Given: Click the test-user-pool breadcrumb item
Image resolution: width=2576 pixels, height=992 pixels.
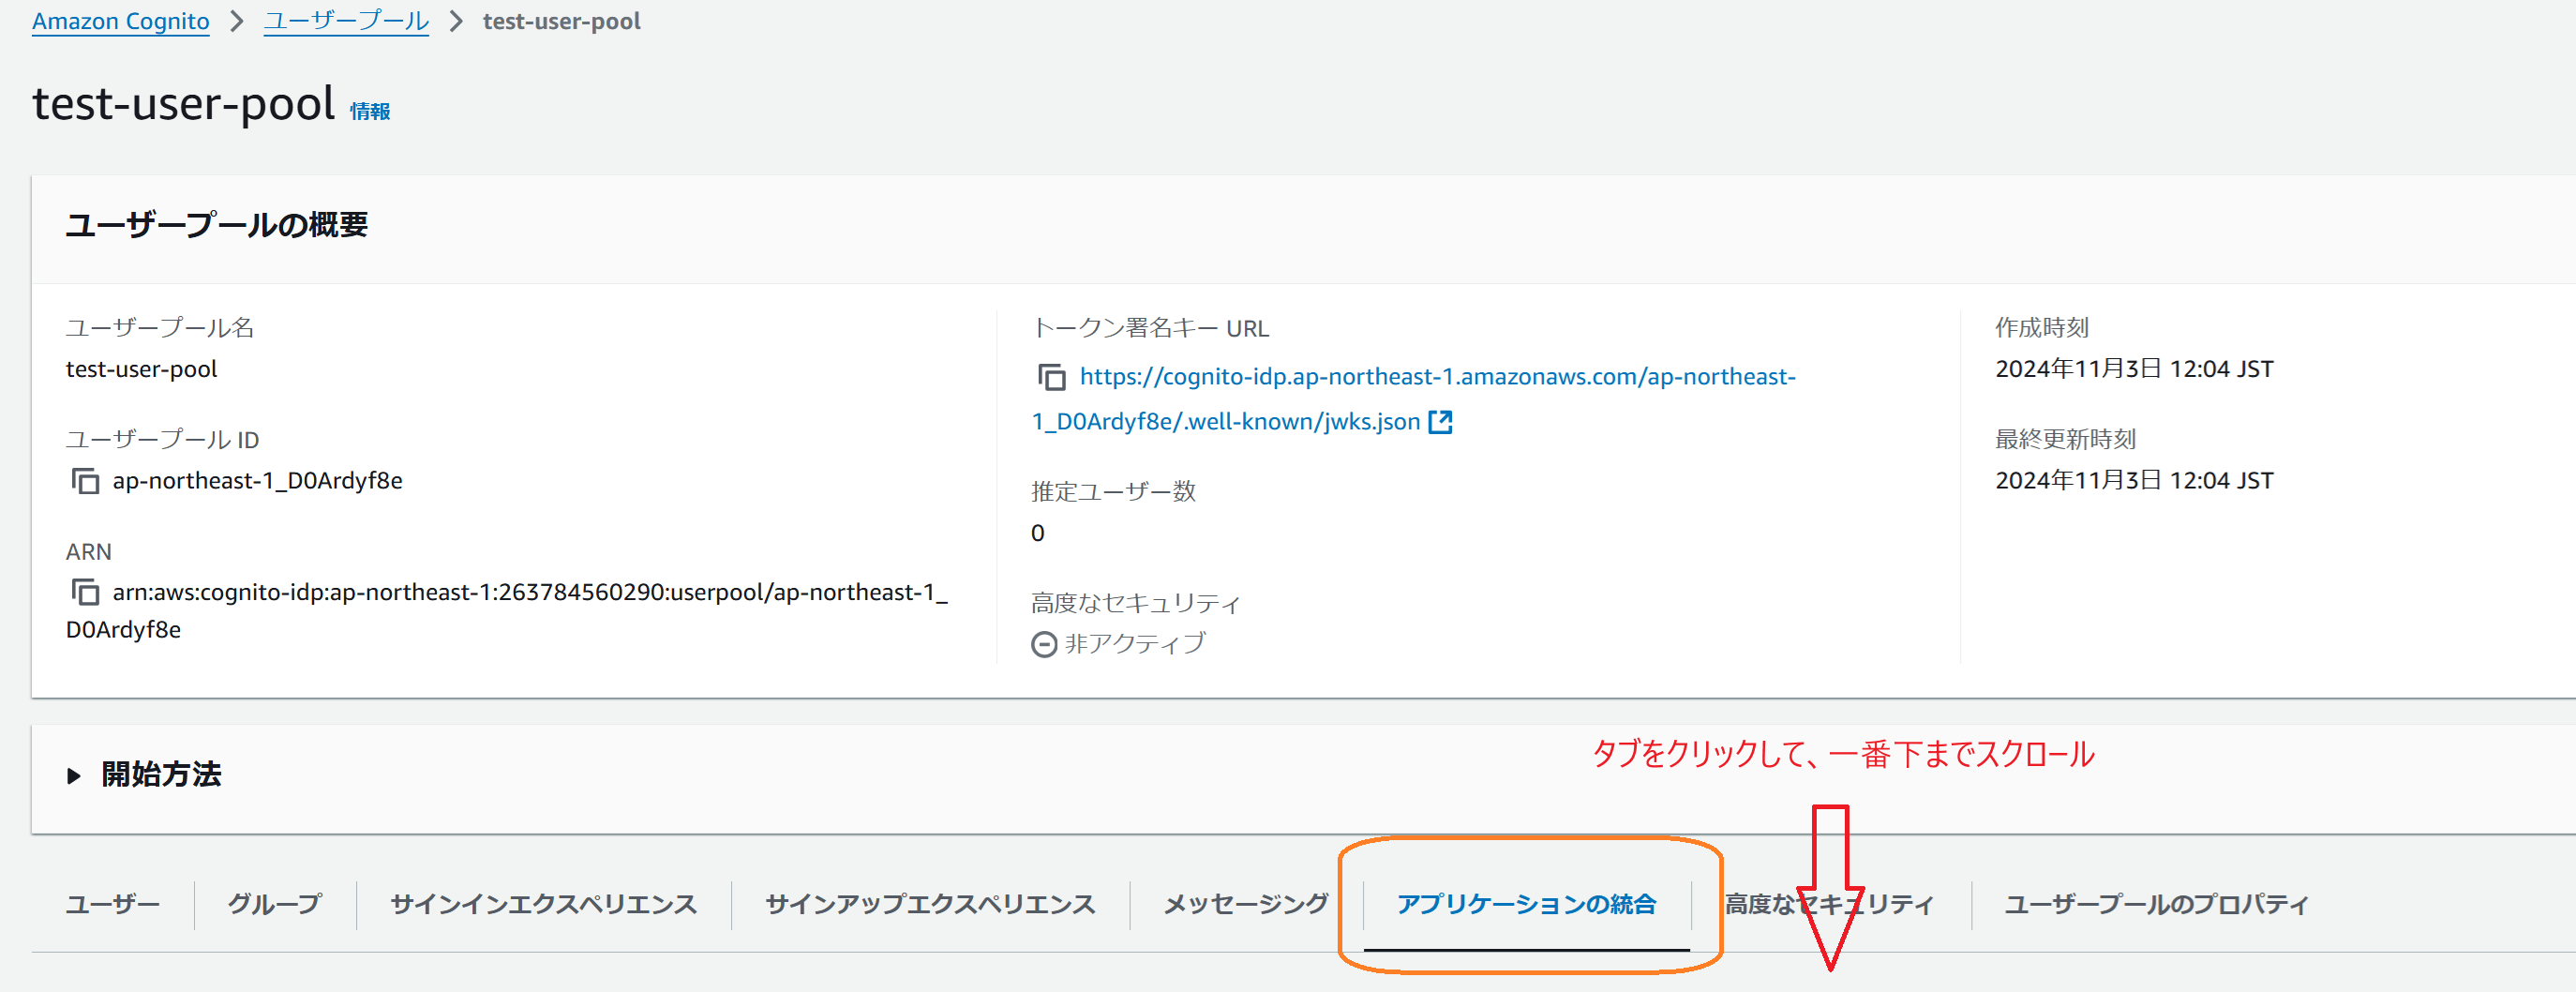Looking at the screenshot, I should click(x=561, y=20).
